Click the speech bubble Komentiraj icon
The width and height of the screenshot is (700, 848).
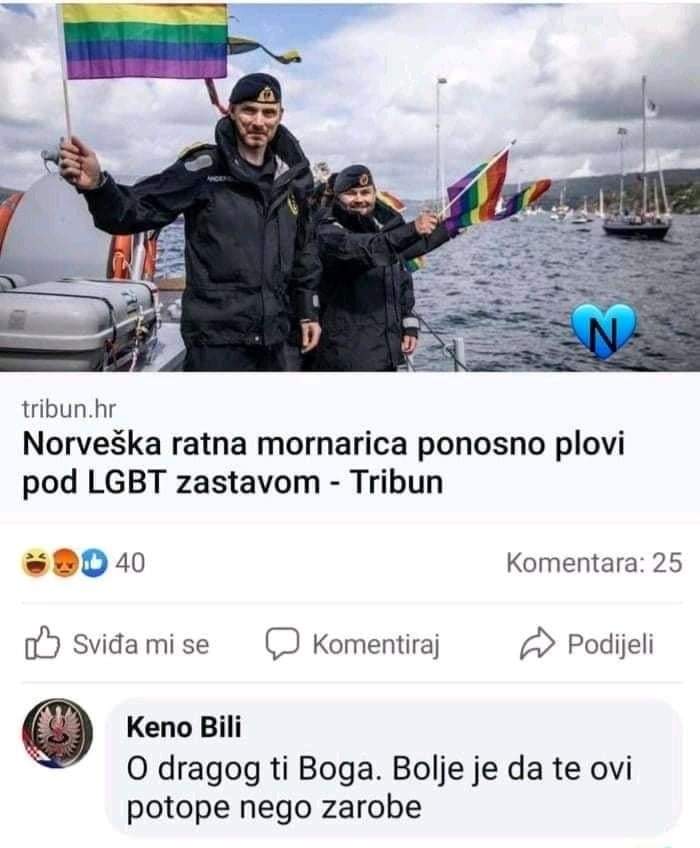click(x=282, y=644)
